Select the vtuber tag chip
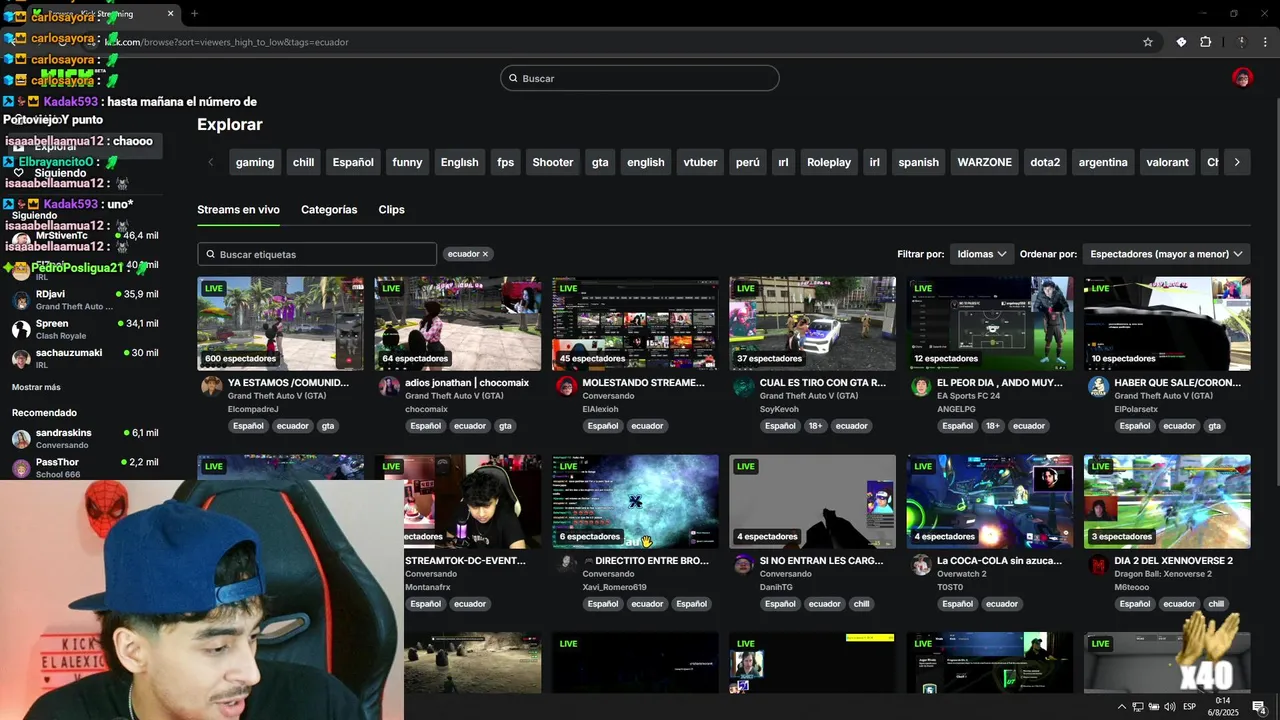 pyautogui.click(x=700, y=162)
